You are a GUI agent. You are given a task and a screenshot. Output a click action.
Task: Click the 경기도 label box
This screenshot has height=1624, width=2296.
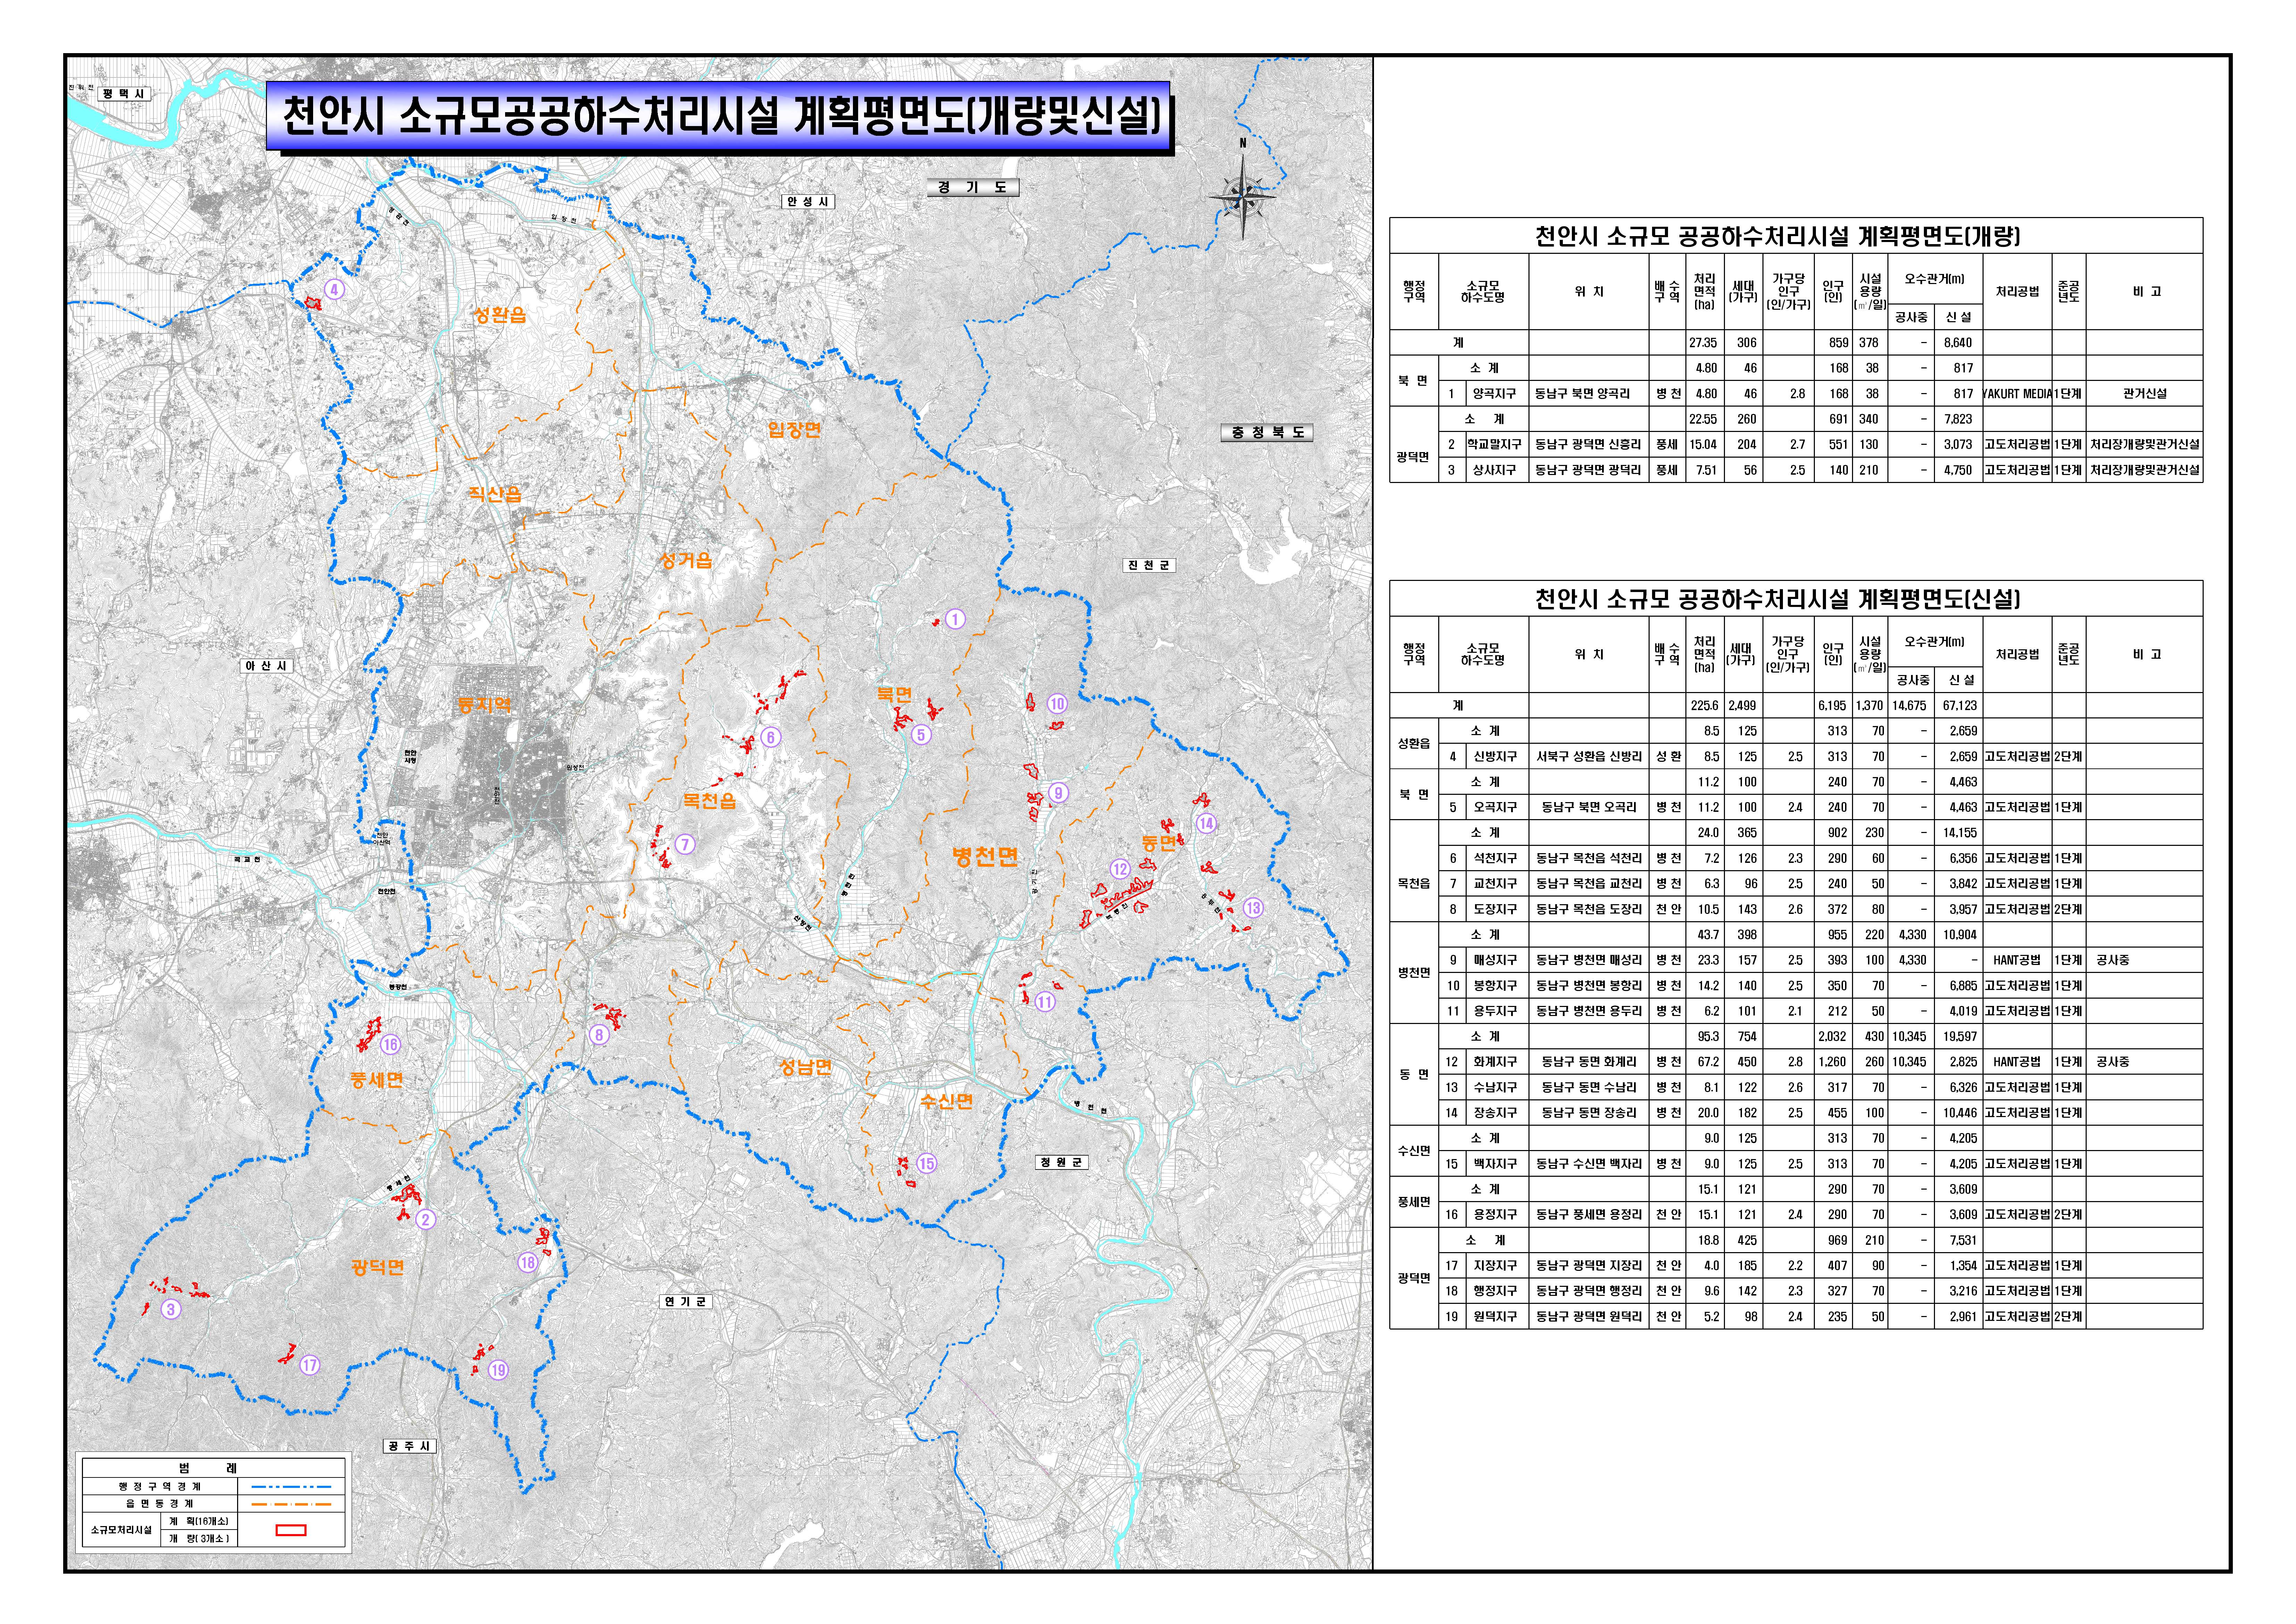coord(973,187)
